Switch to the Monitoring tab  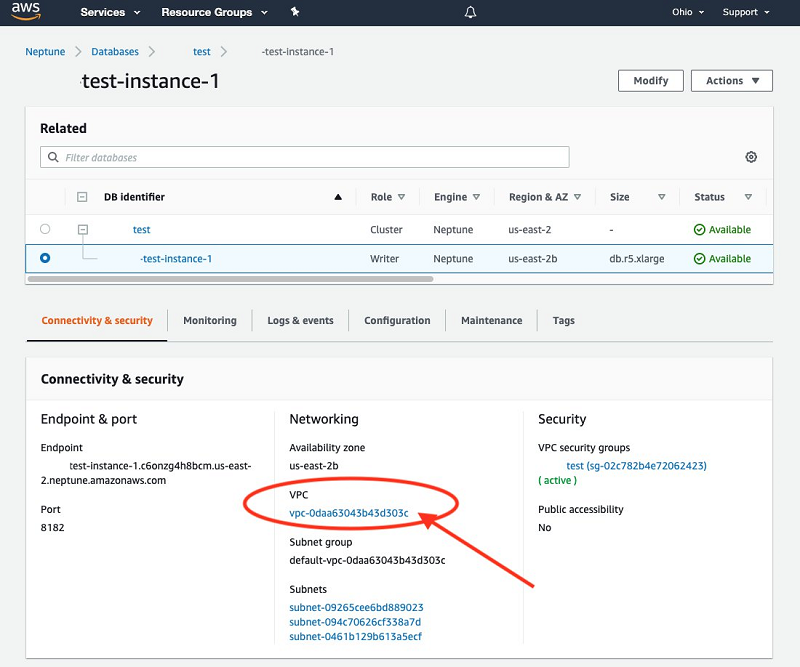(210, 320)
